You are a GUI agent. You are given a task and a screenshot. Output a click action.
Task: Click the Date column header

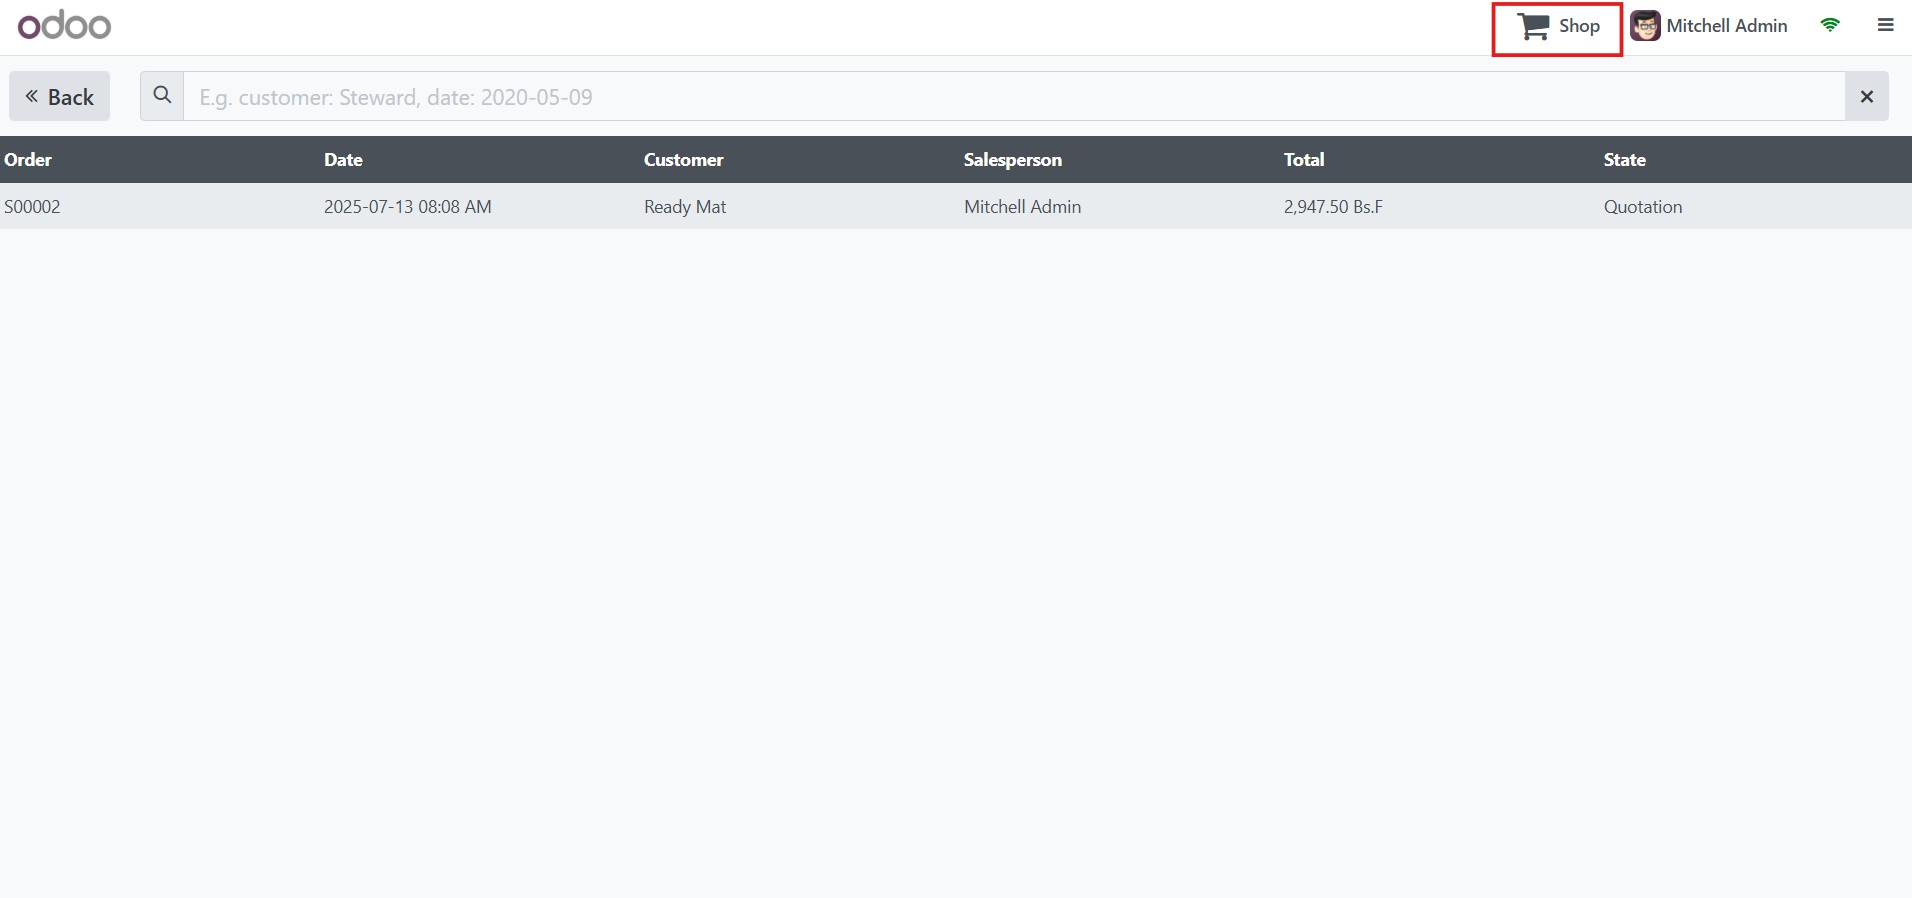pos(343,160)
